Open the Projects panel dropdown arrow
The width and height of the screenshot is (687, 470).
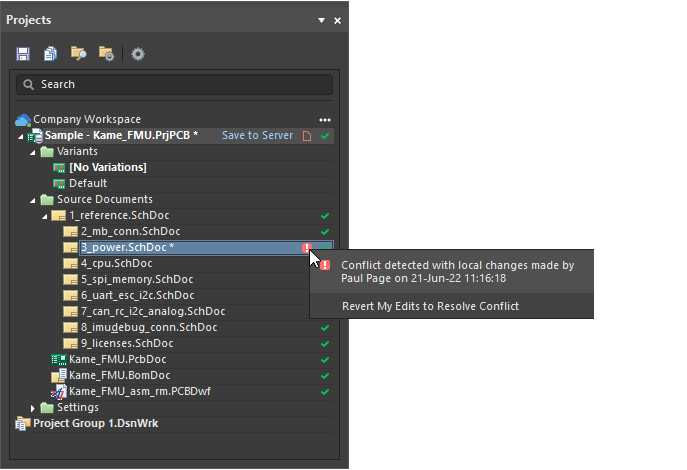coord(321,20)
